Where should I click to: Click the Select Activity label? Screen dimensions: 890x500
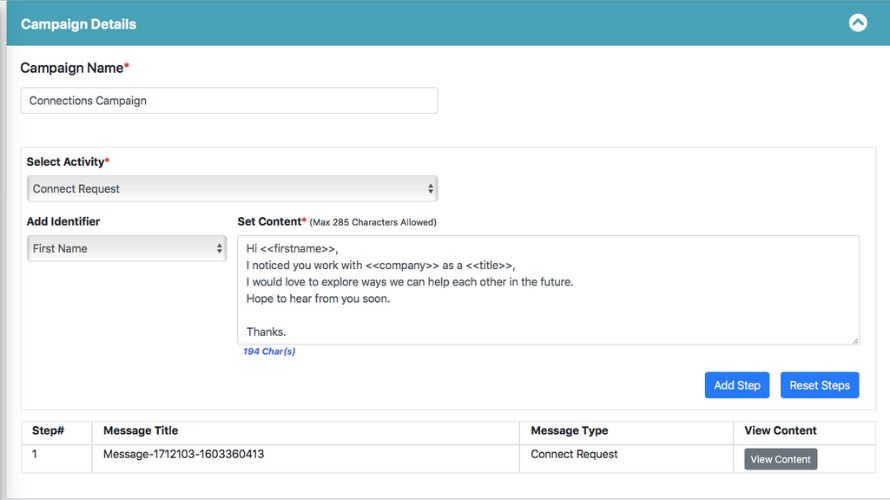(66, 162)
